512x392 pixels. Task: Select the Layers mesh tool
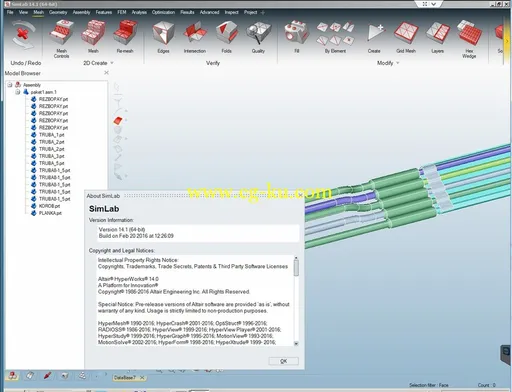pos(438,37)
